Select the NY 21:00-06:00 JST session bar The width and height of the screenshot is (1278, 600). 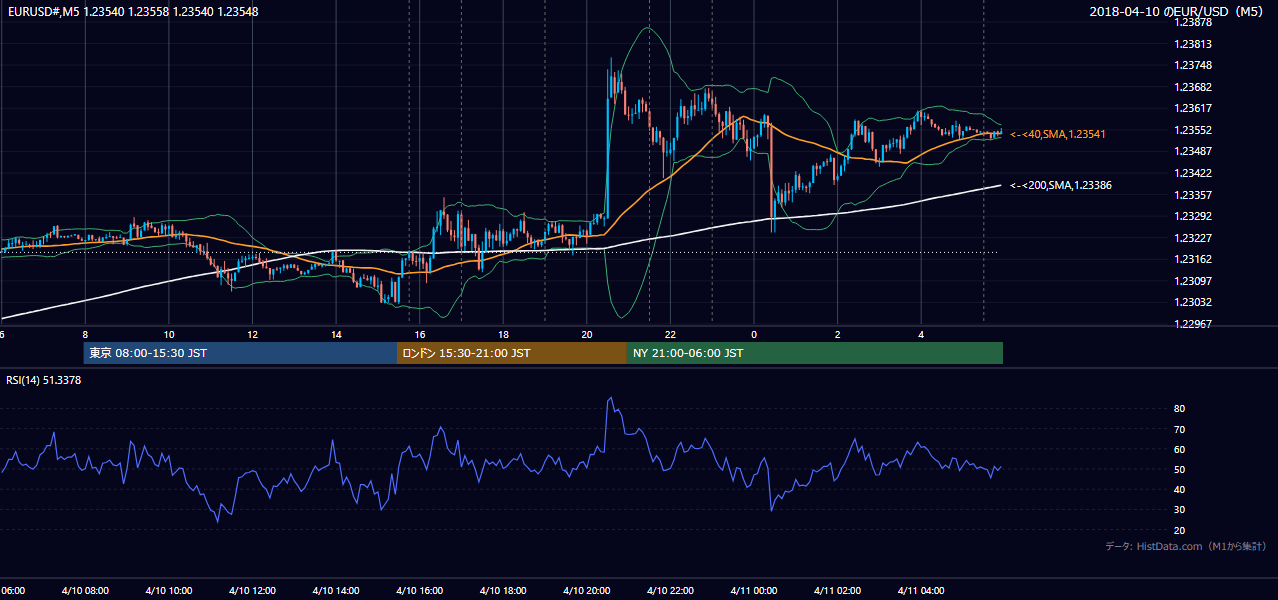click(x=815, y=353)
